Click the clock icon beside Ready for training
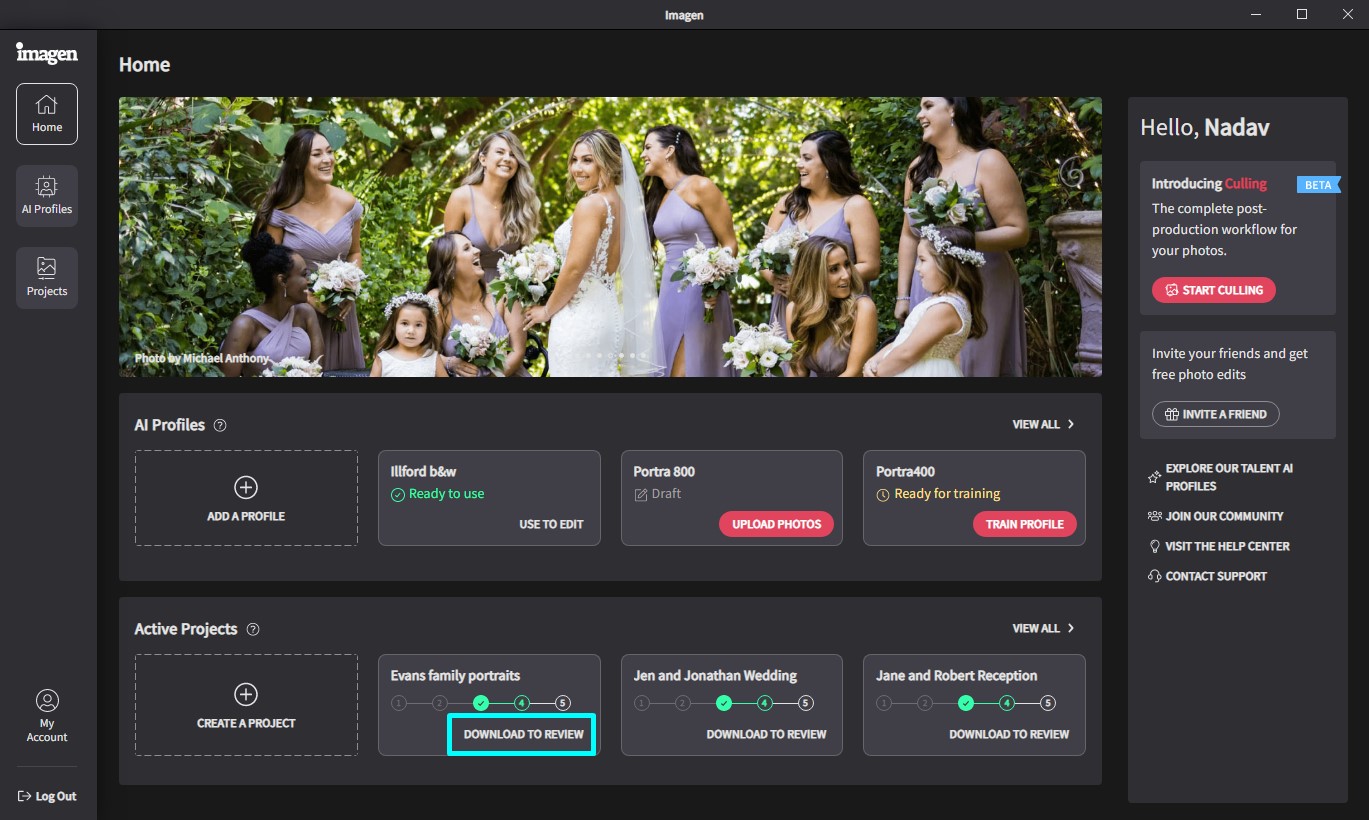Viewport: 1369px width, 820px height. coord(883,494)
